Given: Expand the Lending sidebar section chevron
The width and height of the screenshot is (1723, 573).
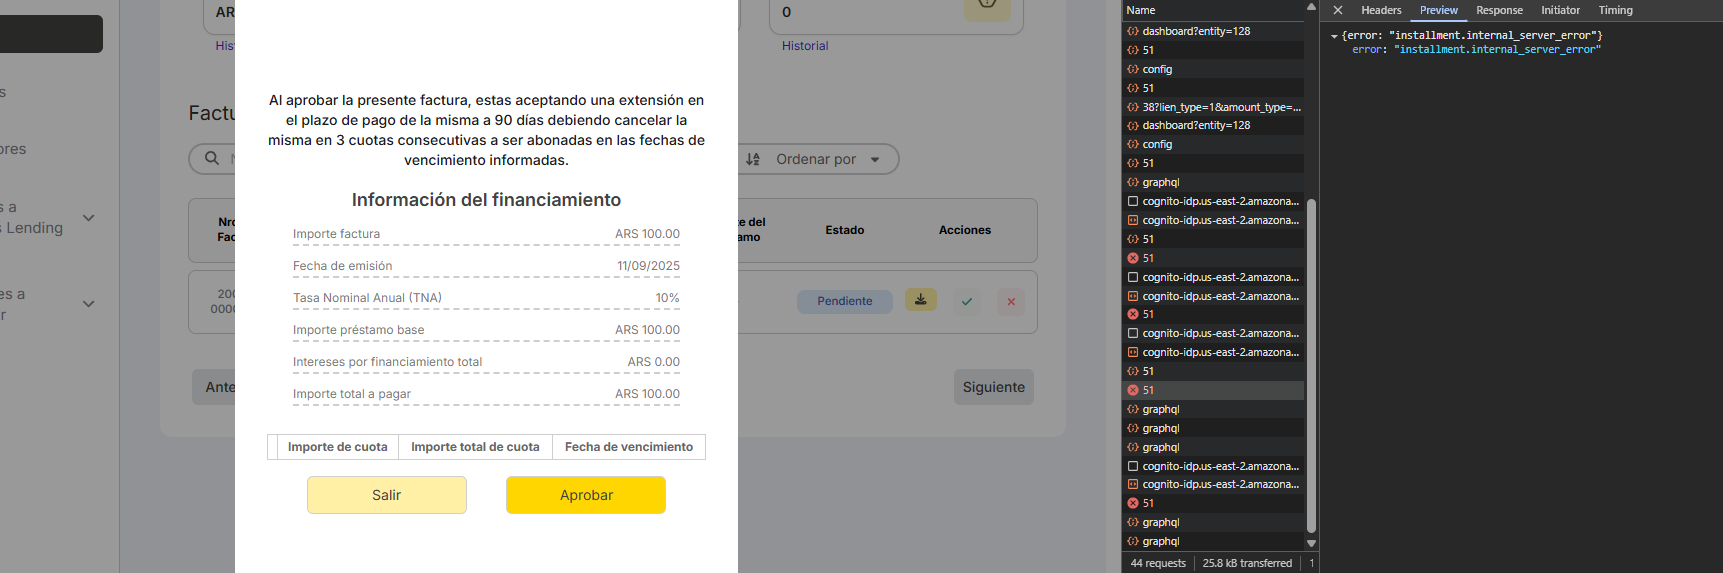Looking at the screenshot, I should 88,218.
